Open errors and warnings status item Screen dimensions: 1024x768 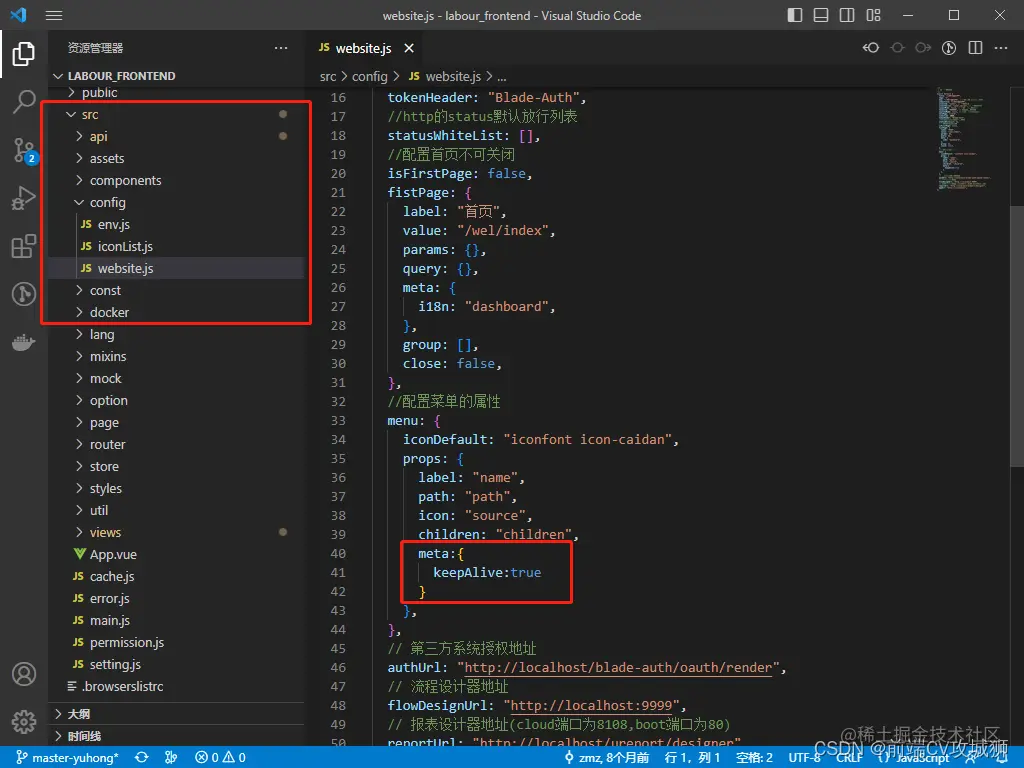click(x=221, y=758)
